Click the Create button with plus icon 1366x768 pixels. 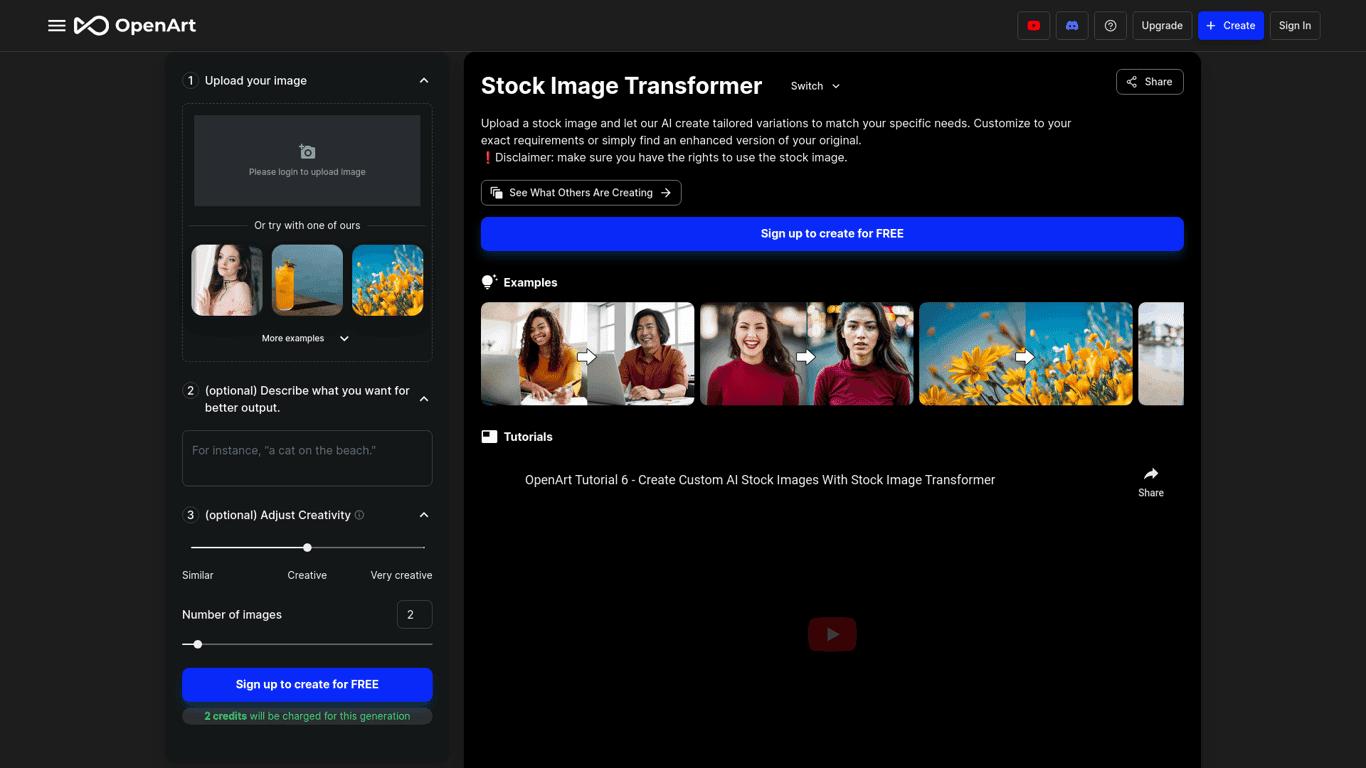point(1230,25)
